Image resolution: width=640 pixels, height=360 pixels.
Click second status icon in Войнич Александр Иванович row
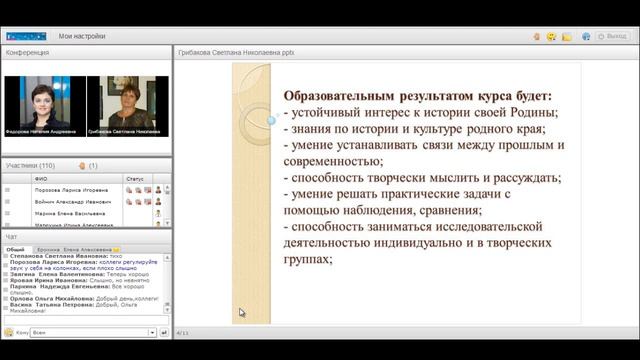tap(138, 202)
